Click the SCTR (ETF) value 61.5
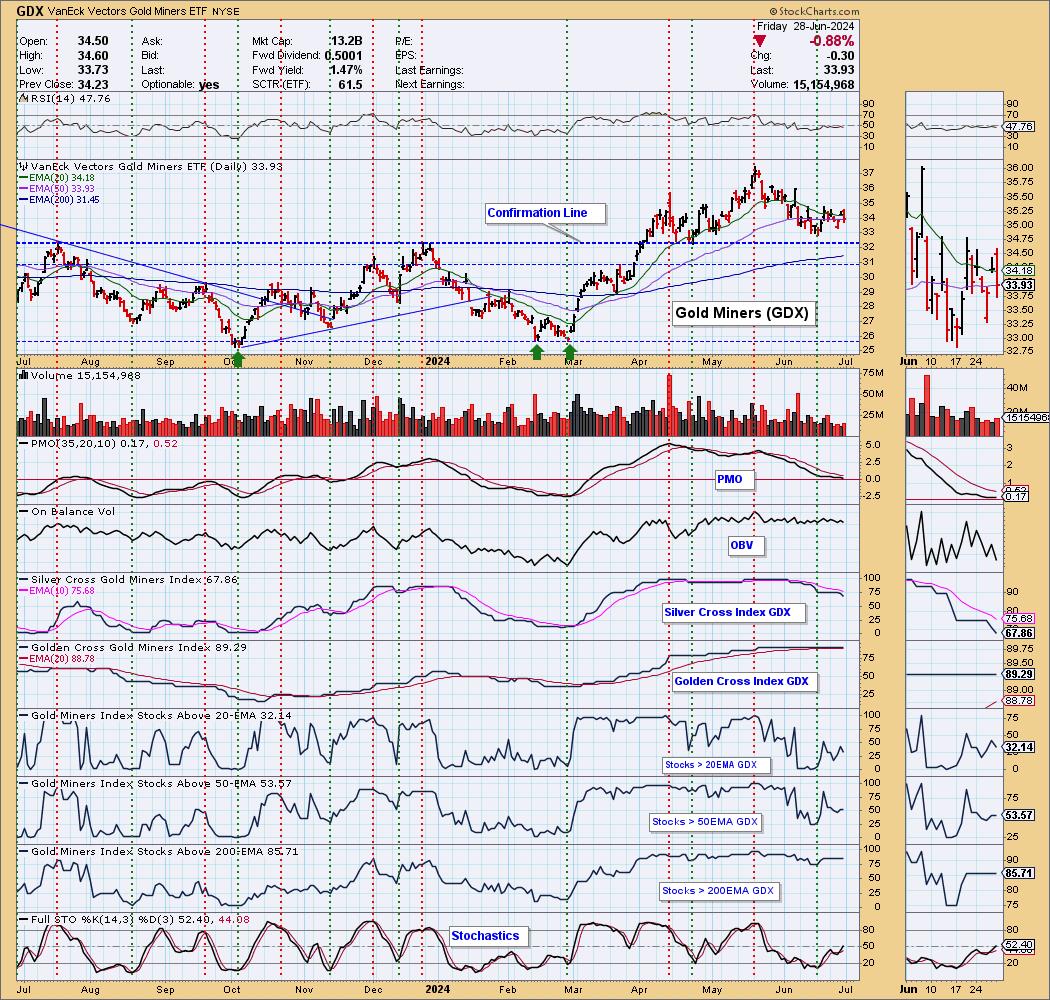The height and width of the screenshot is (1000, 1050). 350,84
